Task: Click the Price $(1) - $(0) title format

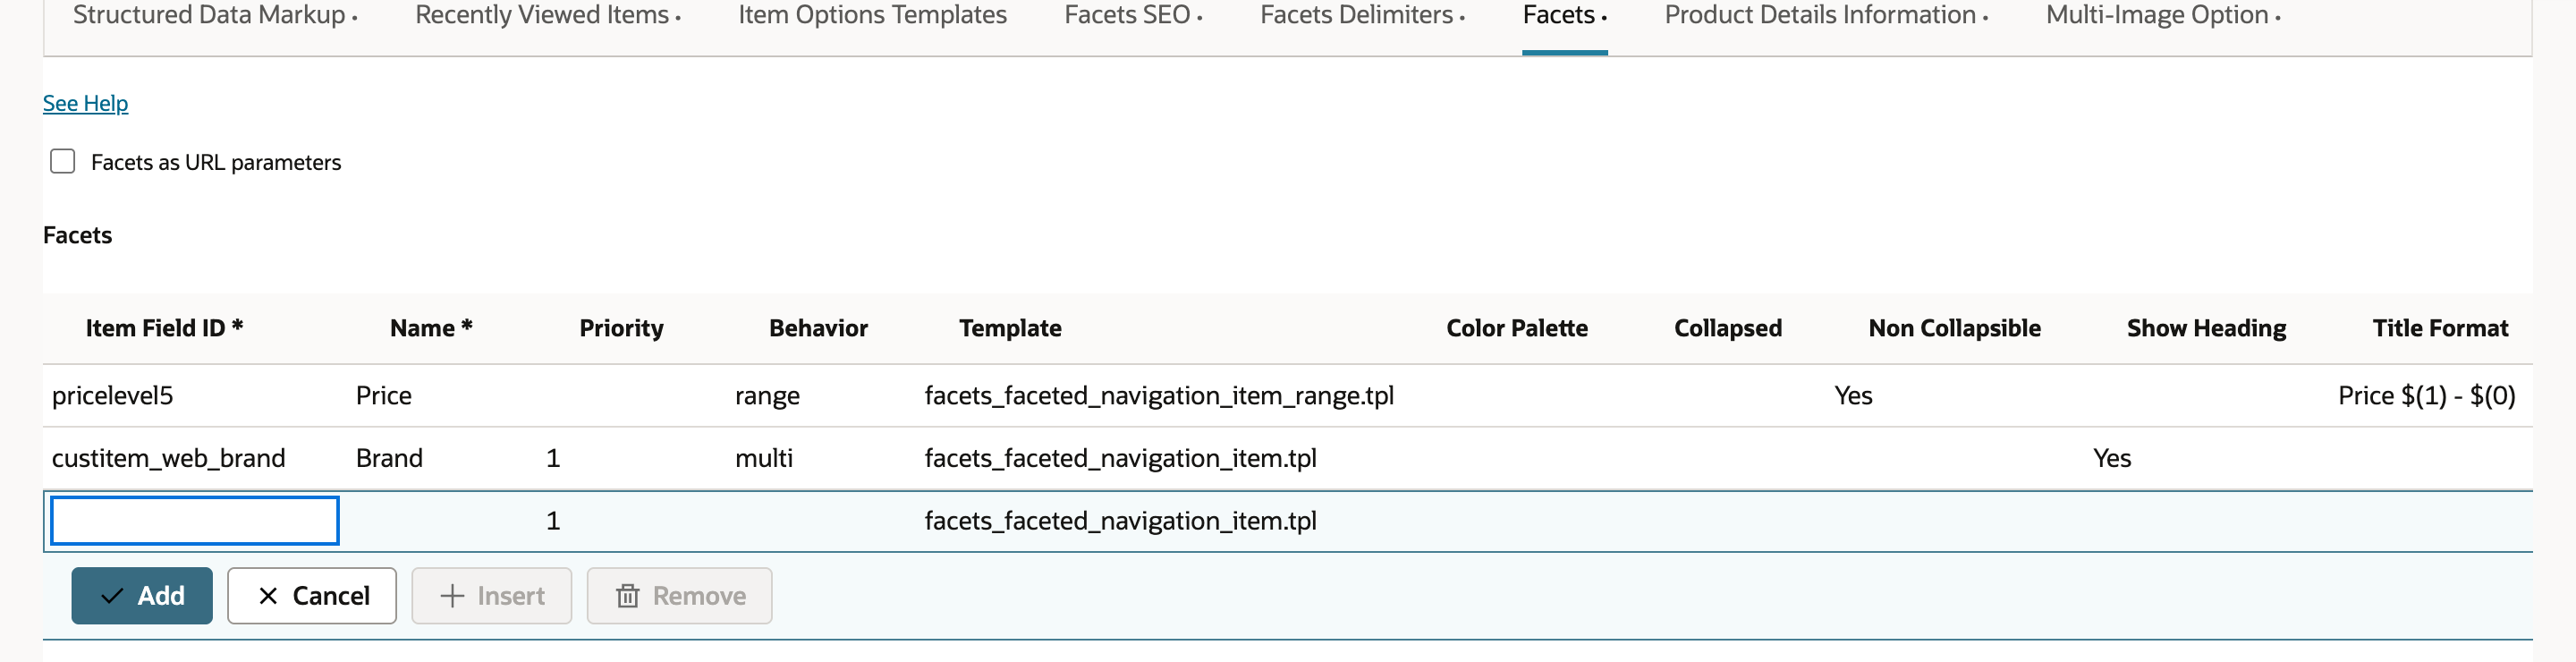Action: pyautogui.click(x=2426, y=396)
